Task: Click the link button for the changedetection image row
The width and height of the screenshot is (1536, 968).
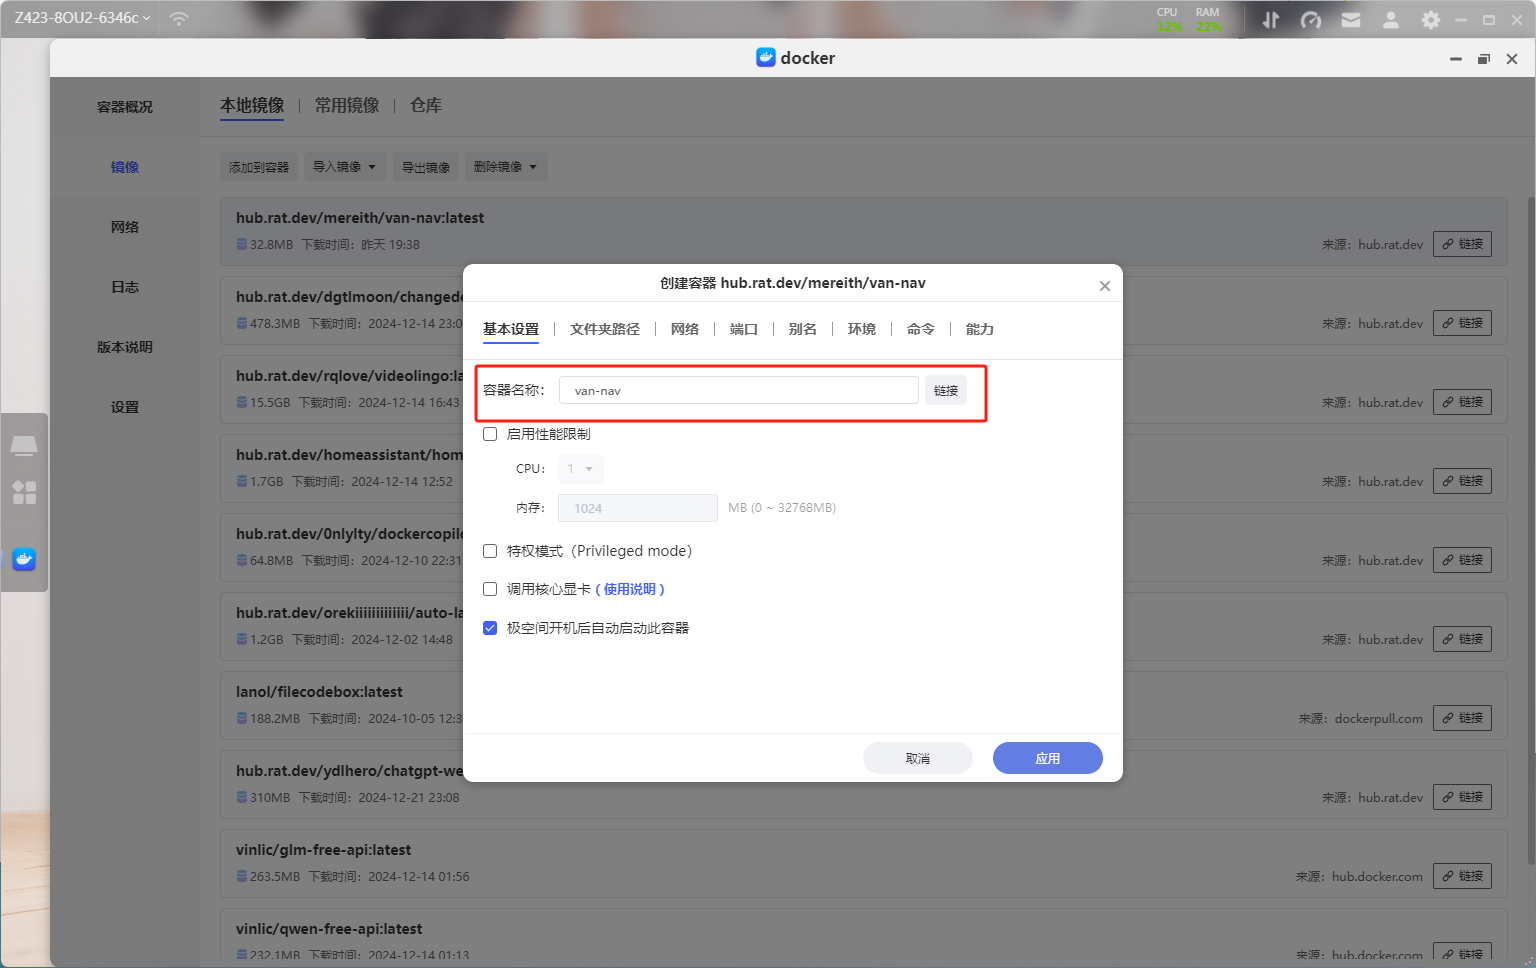Action: pyautogui.click(x=1462, y=323)
